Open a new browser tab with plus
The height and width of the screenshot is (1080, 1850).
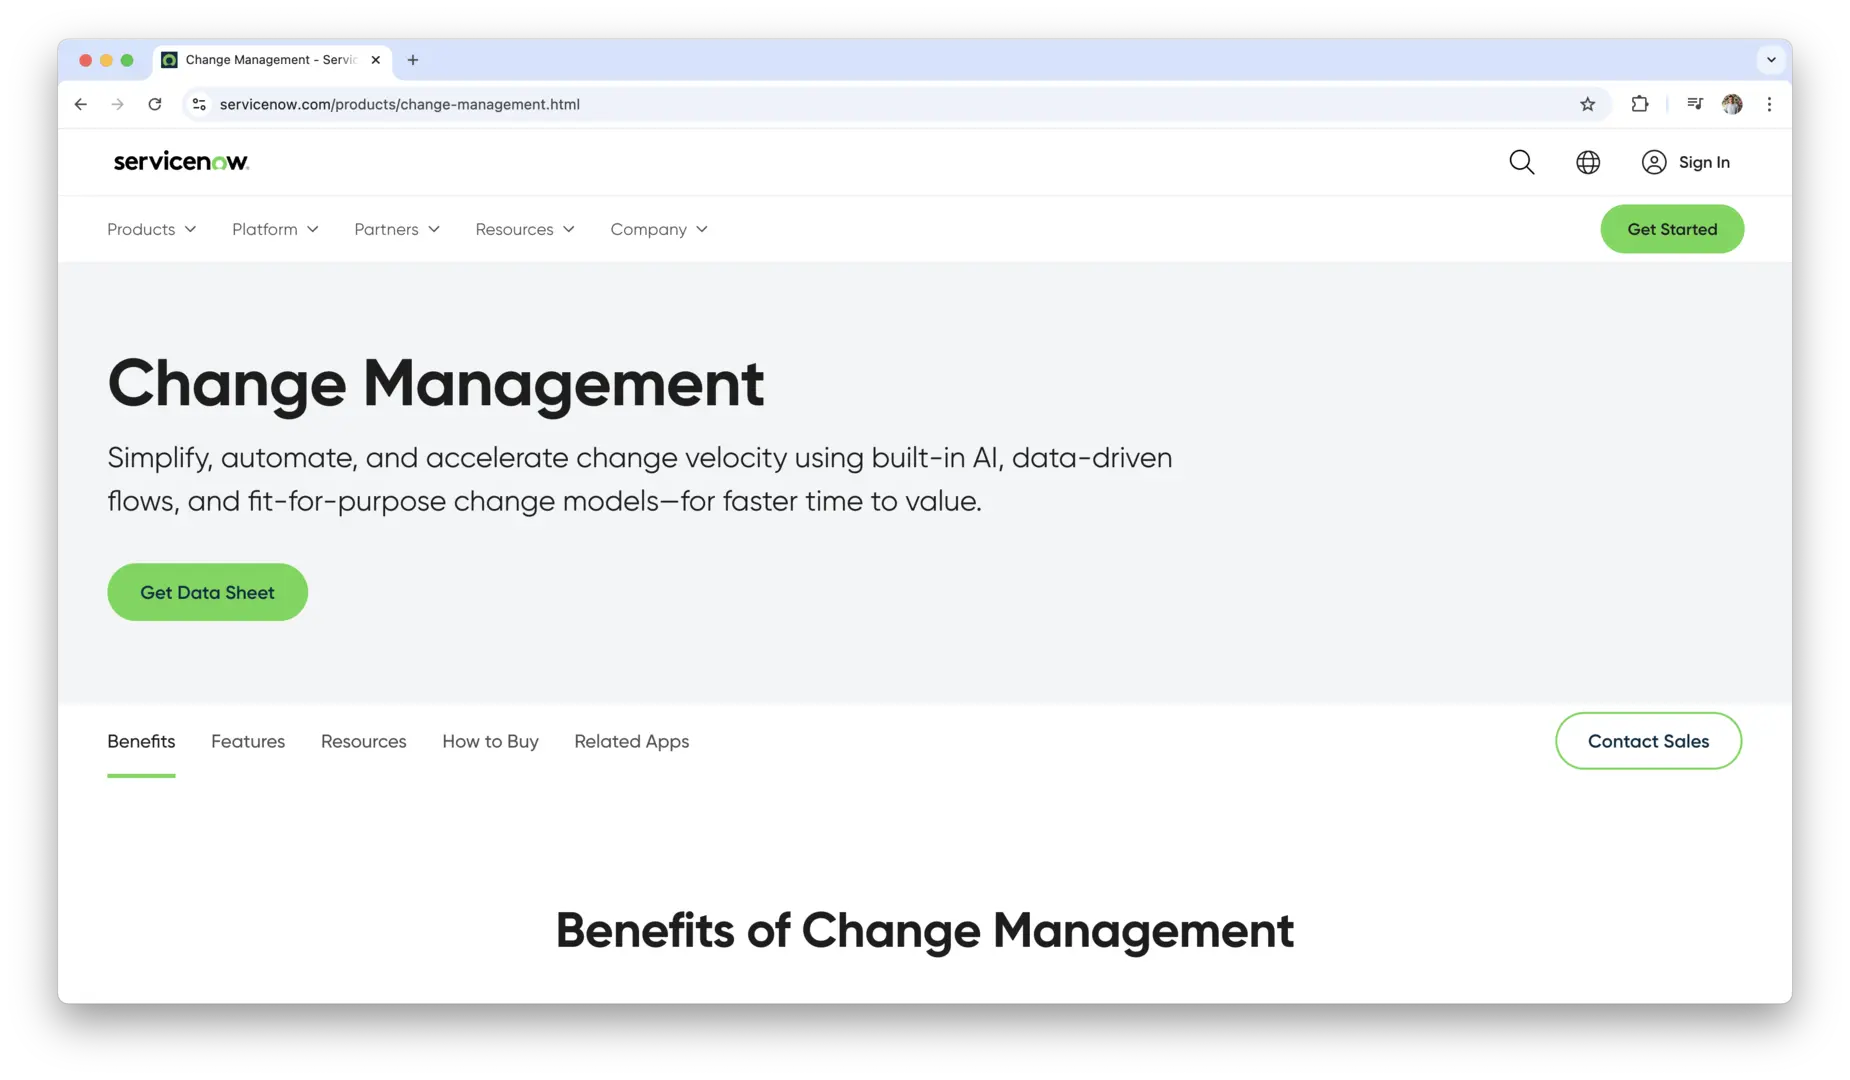(413, 60)
